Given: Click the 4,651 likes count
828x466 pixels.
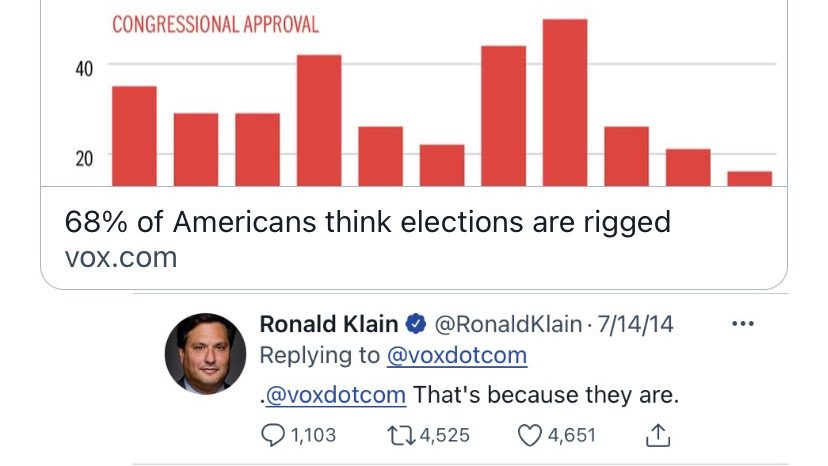Looking at the screenshot, I should (x=572, y=435).
